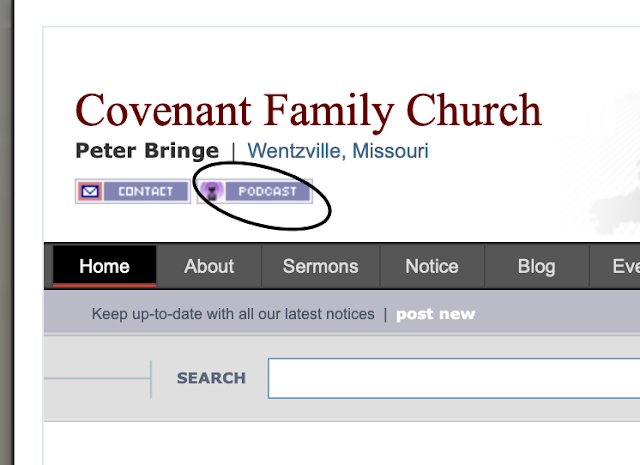
Task: Click the 'post new' link
Action: click(435, 314)
